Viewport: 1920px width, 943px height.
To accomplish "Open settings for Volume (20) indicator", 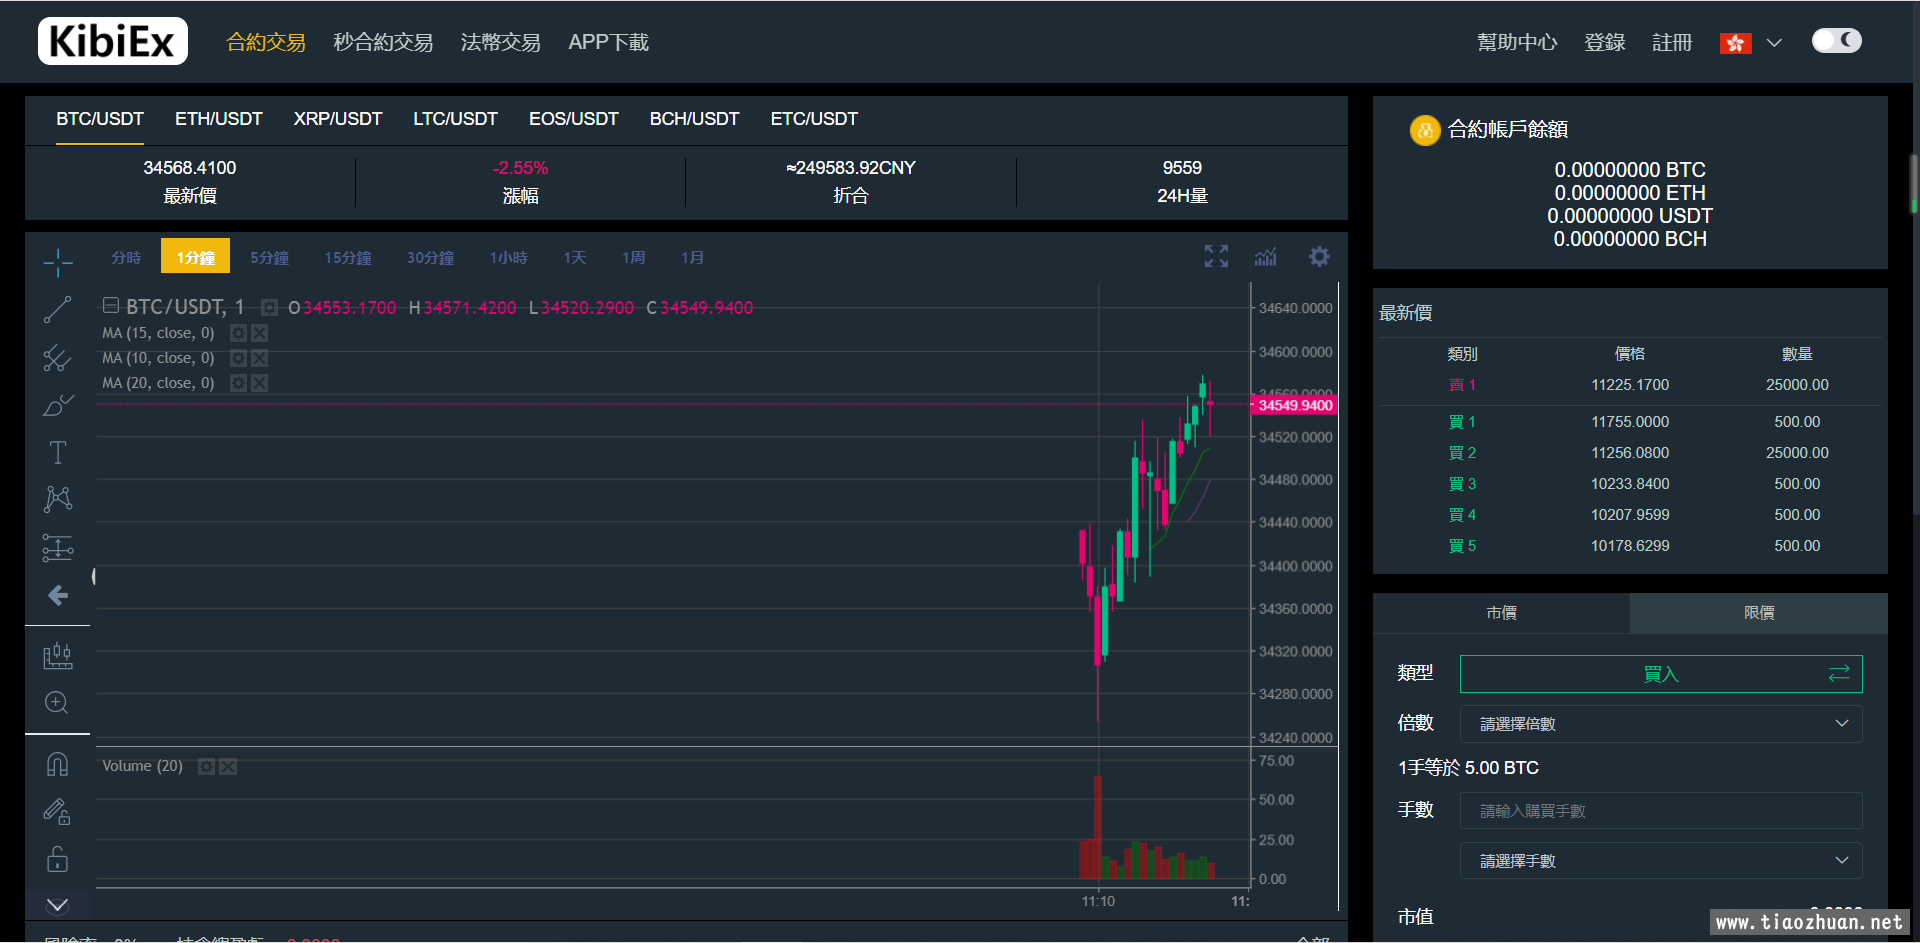I will pyautogui.click(x=206, y=766).
